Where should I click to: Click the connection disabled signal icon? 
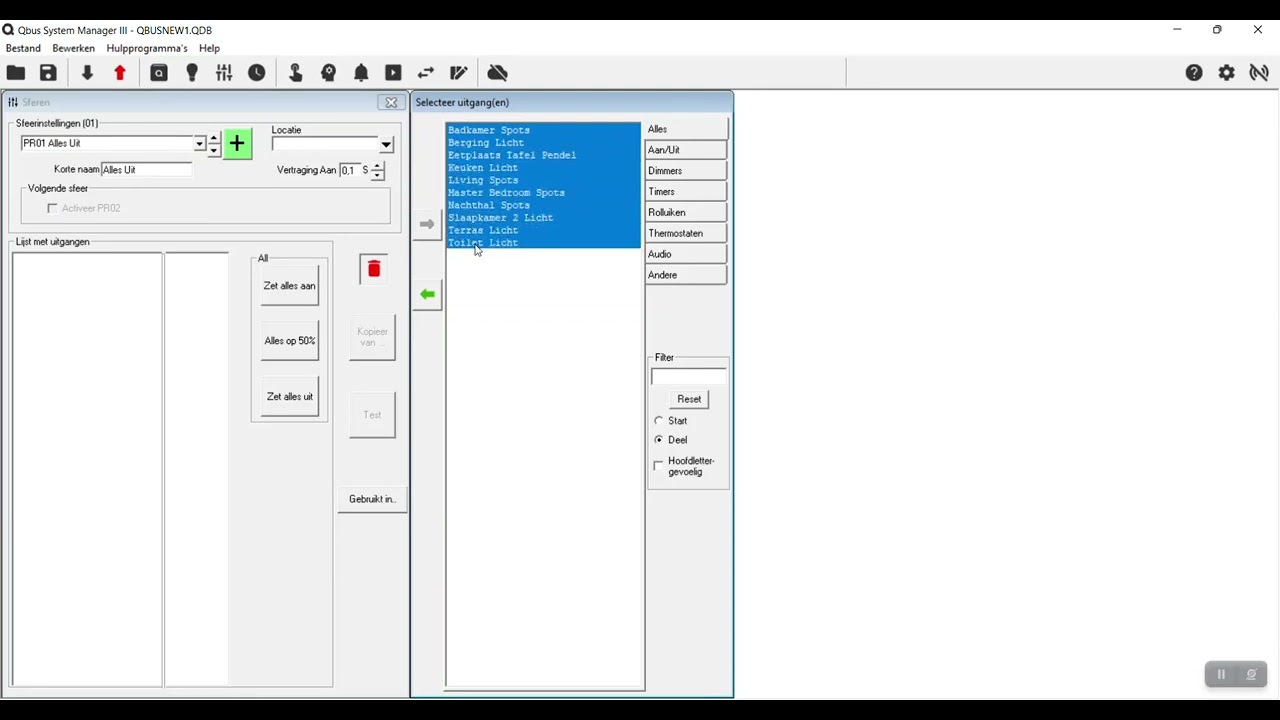coord(1259,73)
